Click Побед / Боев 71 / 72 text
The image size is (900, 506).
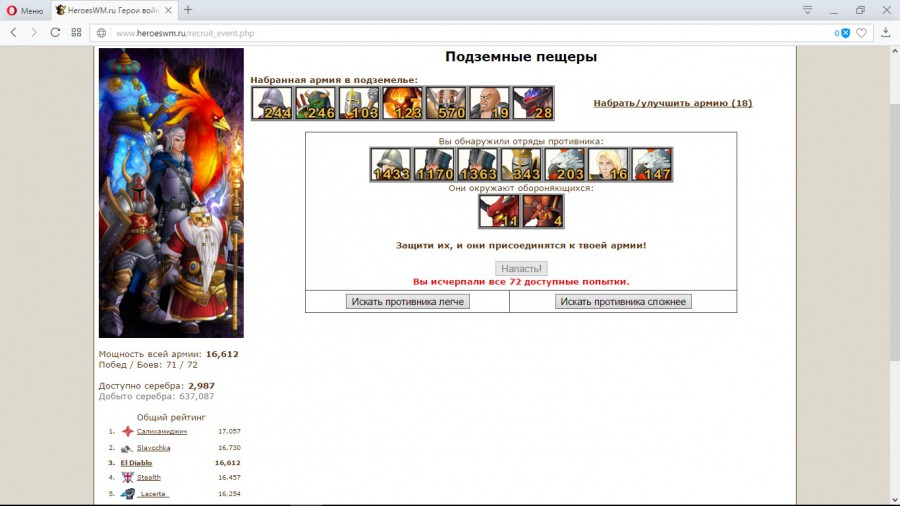[x=148, y=365]
